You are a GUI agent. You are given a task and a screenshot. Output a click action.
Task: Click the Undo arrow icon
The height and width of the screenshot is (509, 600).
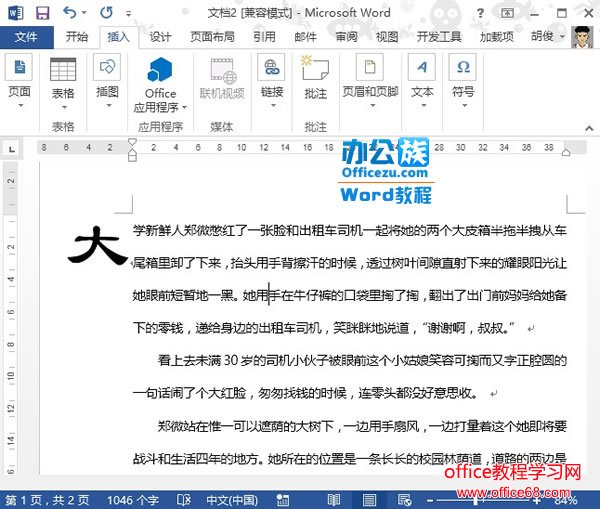70,13
